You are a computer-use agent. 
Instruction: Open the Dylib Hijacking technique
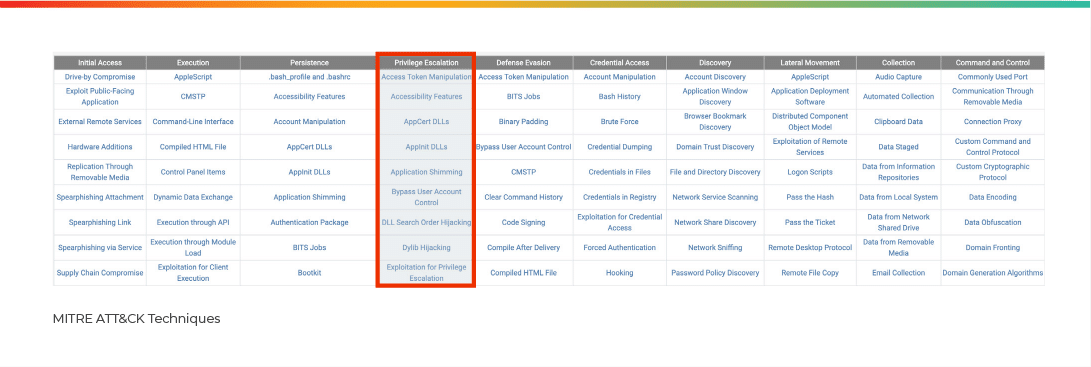[x=427, y=247]
